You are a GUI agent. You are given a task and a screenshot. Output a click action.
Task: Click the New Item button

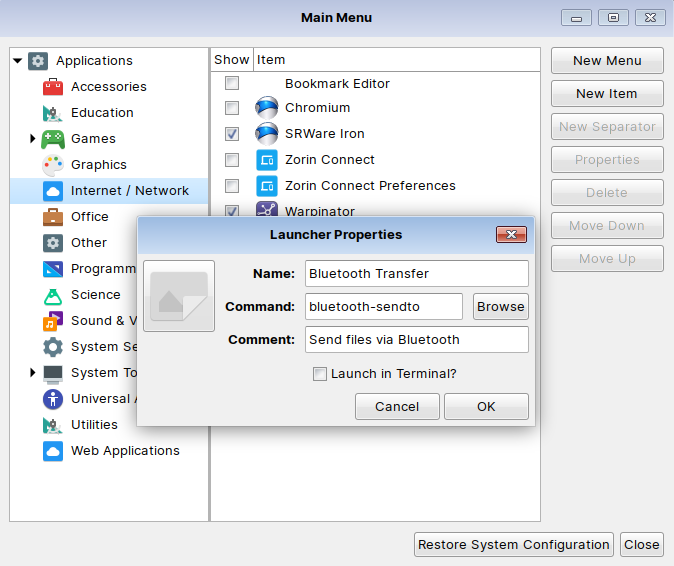click(607, 94)
